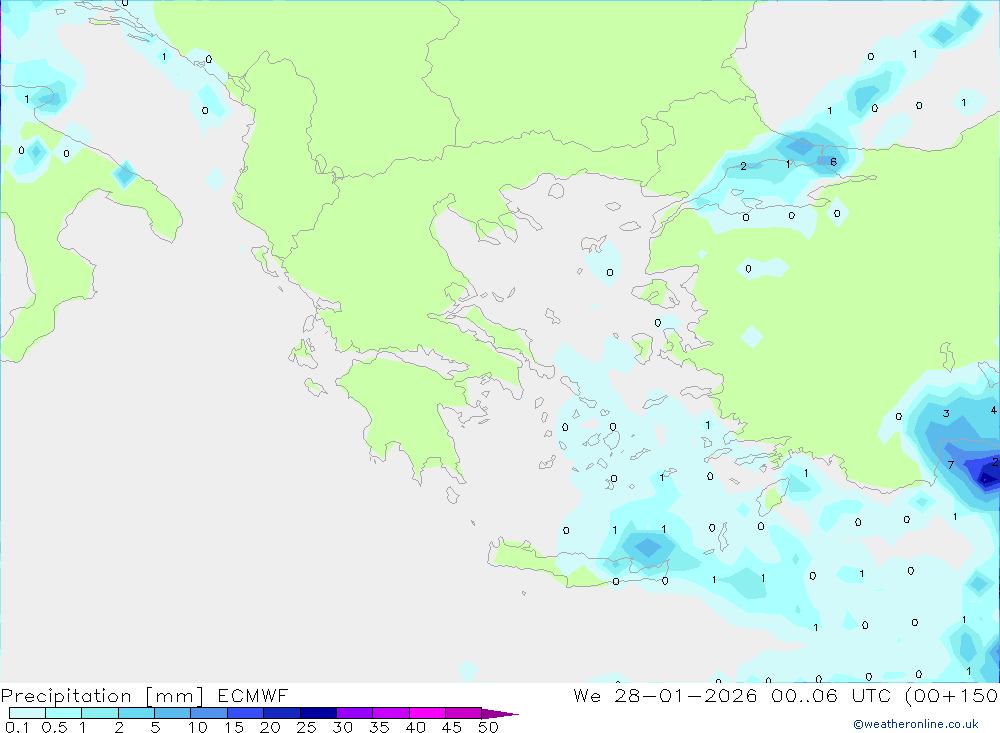Click the '(00+150' forecast offset text
1000x733 pixels.
(x=952, y=695)
